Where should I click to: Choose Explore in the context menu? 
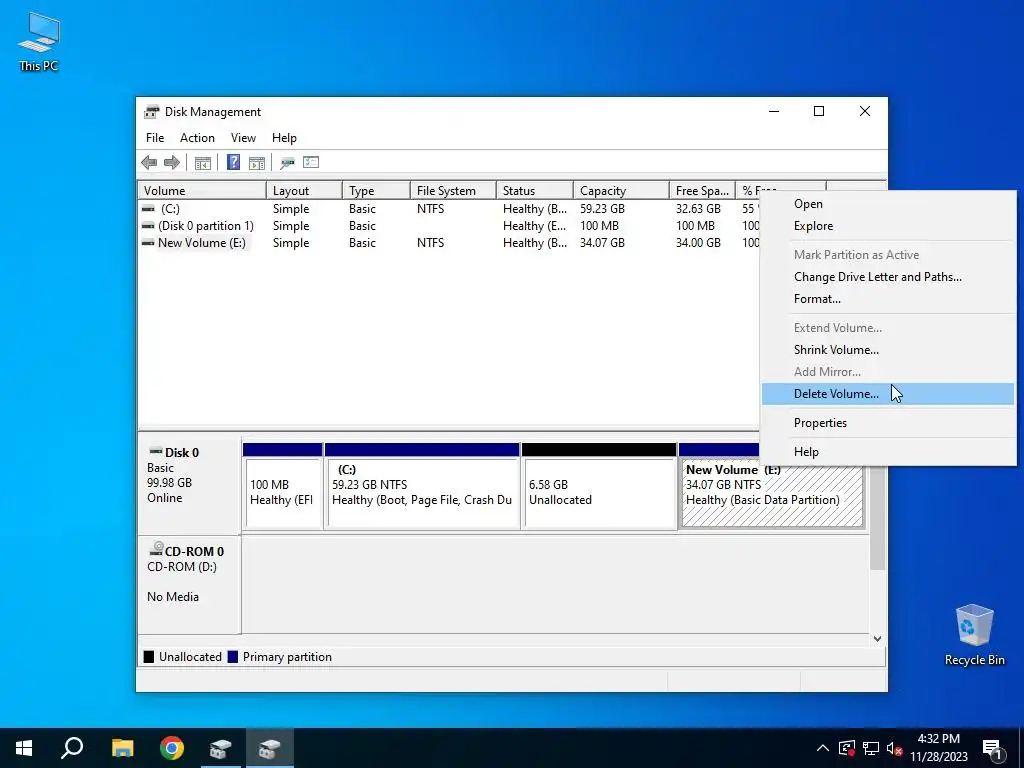(x=888, y=226)
